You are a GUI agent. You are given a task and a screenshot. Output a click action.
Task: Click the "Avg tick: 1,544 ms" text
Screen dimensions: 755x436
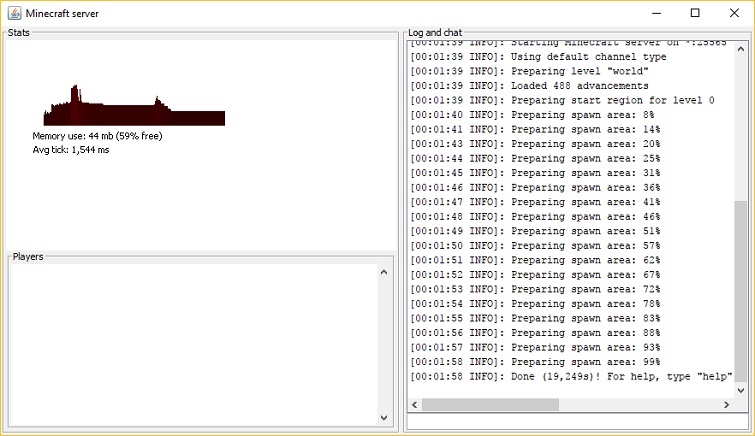tap(71, 149)
